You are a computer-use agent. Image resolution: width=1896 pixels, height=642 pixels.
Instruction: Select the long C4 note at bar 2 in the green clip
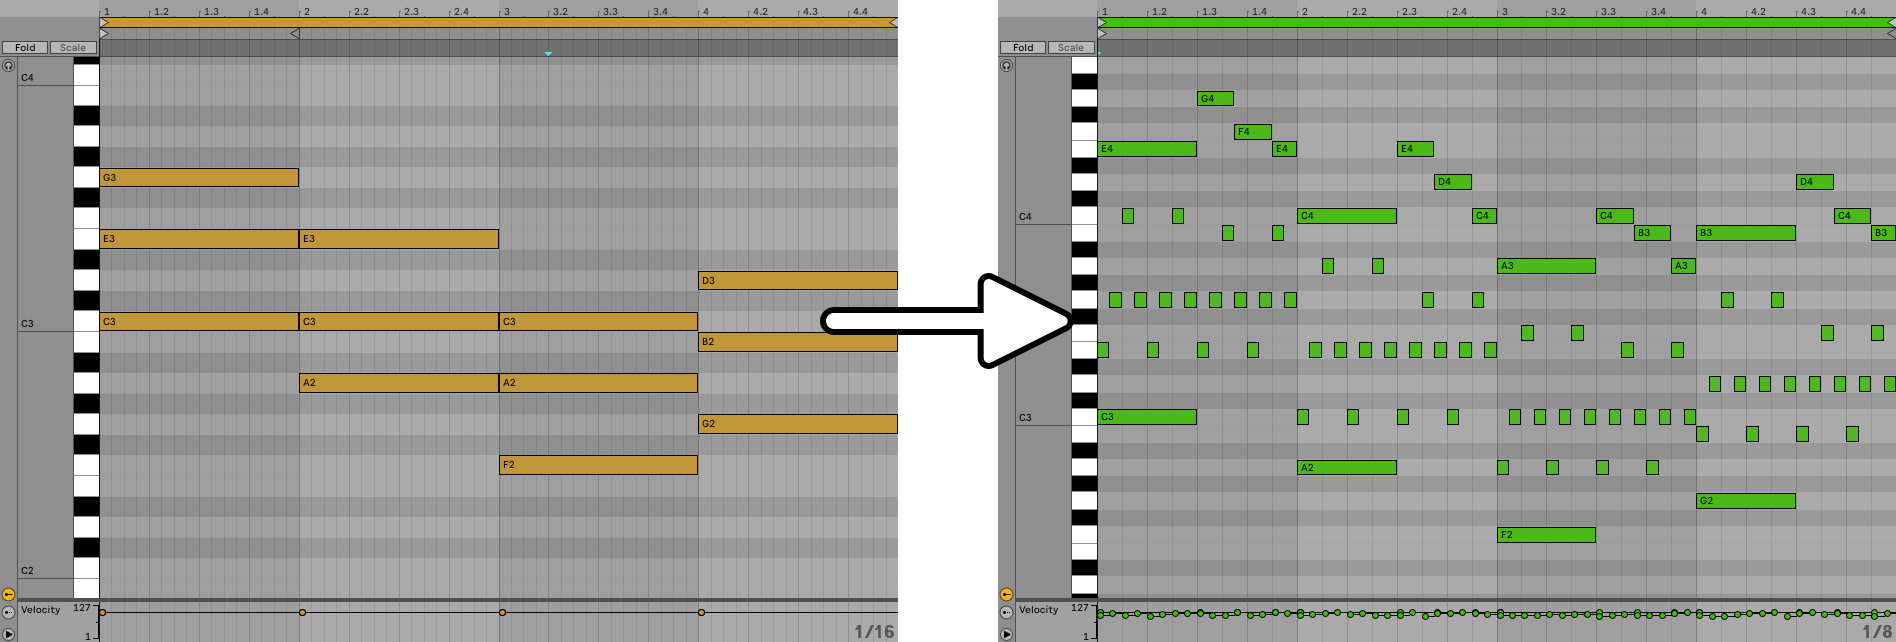coord(1347,216)
